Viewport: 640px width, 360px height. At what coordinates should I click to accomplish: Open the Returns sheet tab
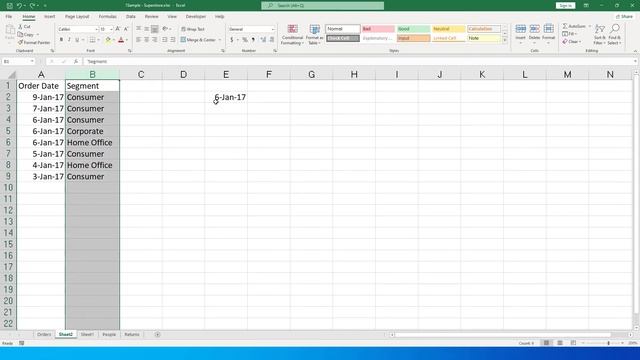point(132,334)
